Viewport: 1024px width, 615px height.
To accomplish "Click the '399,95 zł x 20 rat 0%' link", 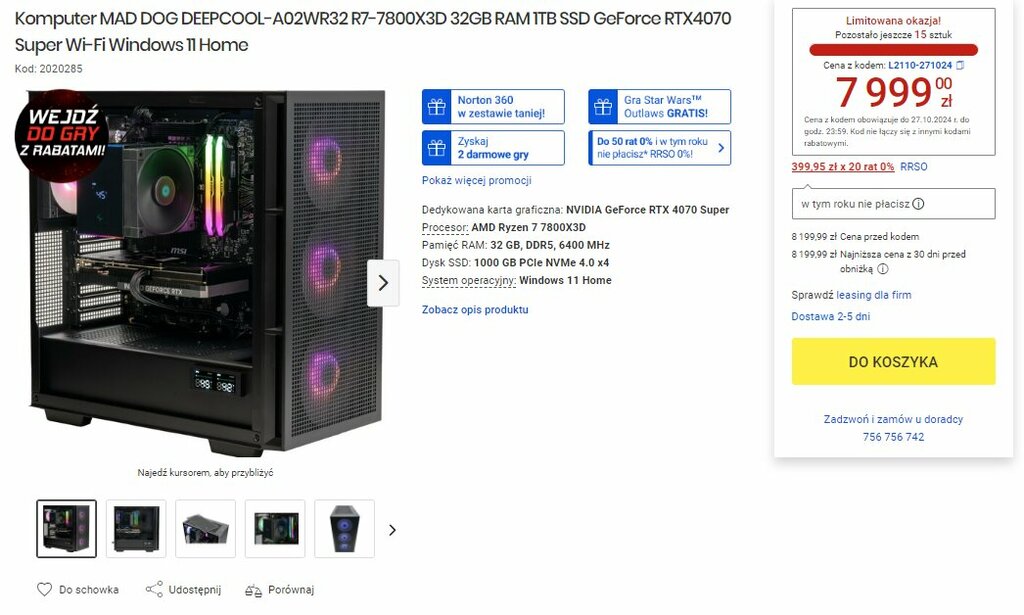I will point(842,166).
